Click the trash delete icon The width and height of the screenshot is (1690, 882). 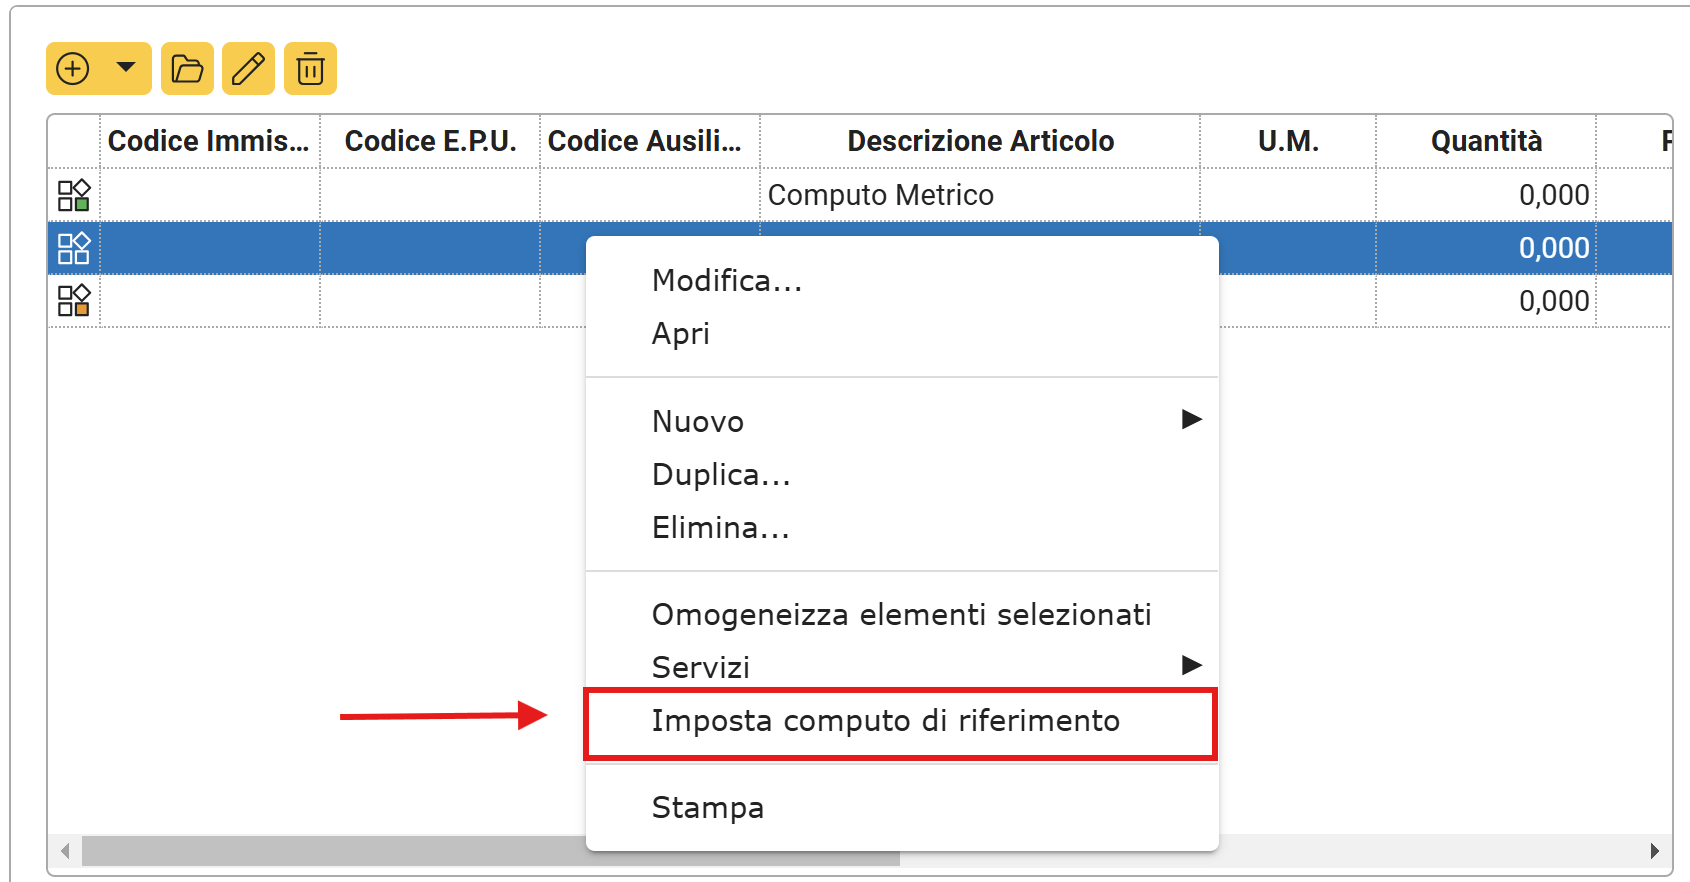point(310,69)
